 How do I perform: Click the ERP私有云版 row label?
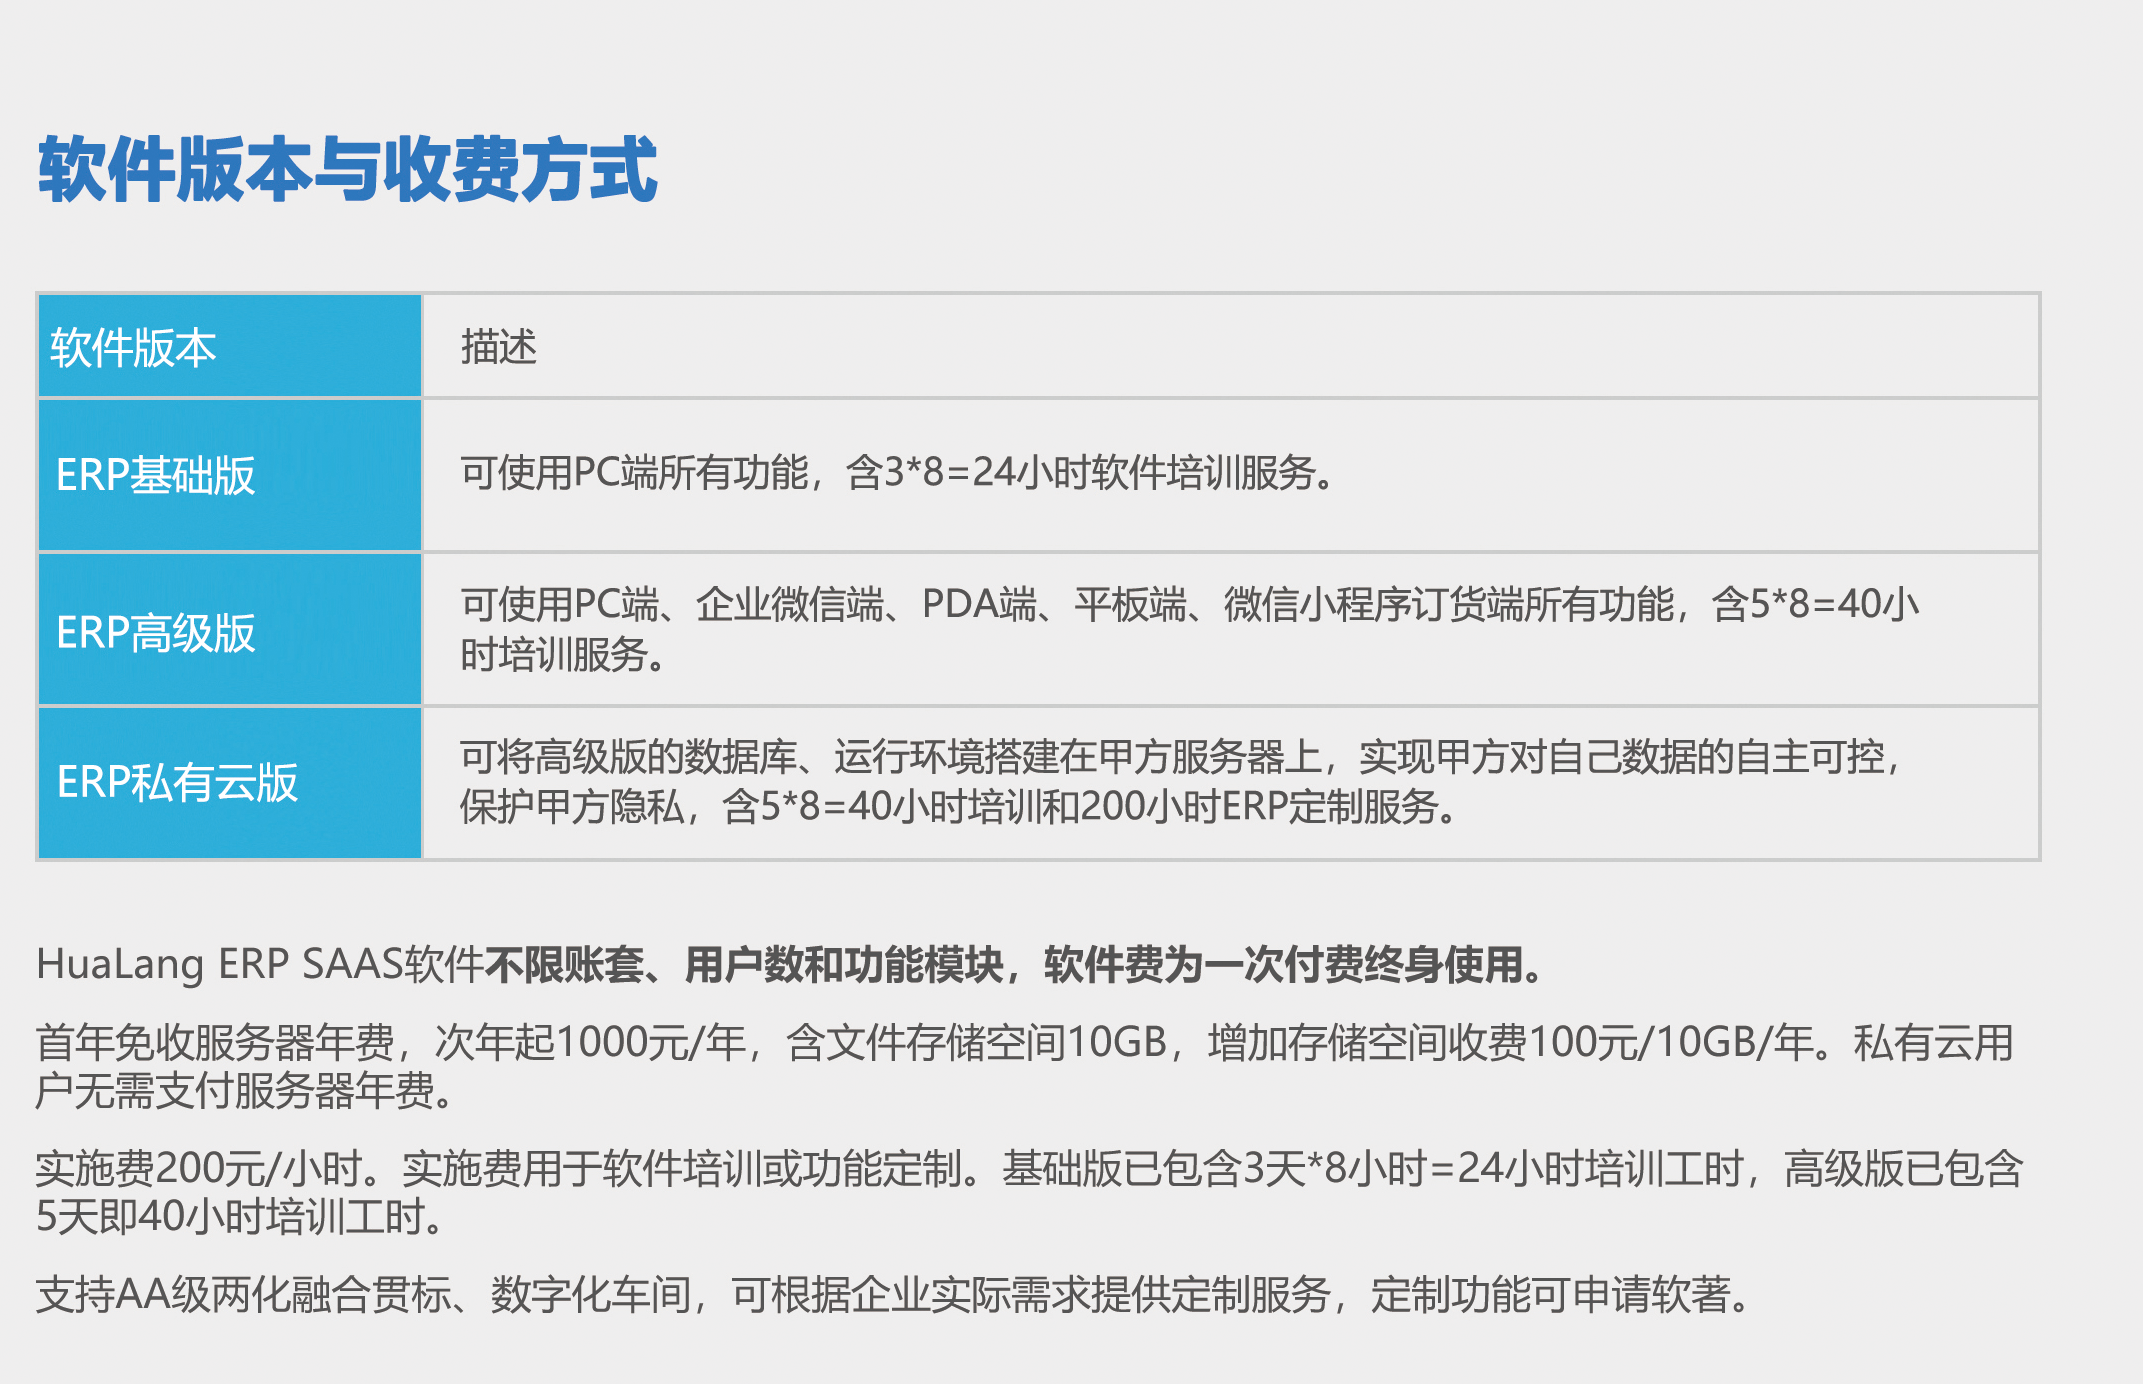pos(177,782)
